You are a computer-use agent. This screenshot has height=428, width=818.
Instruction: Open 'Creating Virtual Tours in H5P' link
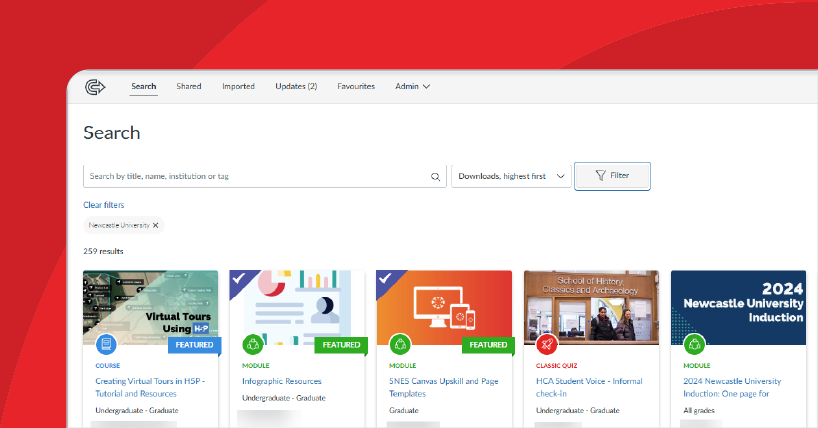tap(150, 387)
